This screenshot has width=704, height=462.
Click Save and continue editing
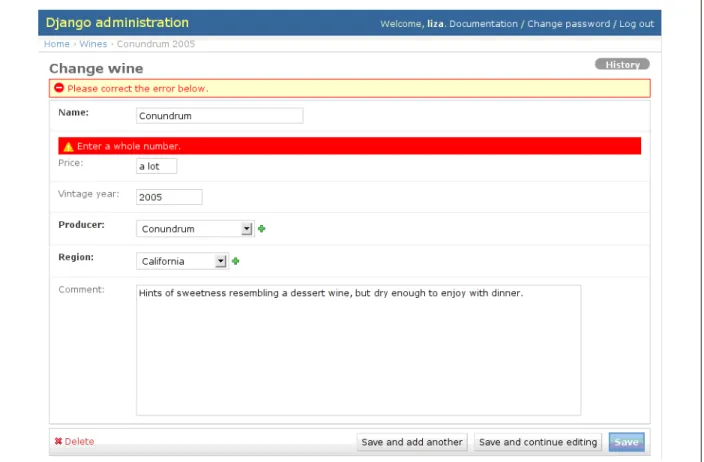point(538,442)
